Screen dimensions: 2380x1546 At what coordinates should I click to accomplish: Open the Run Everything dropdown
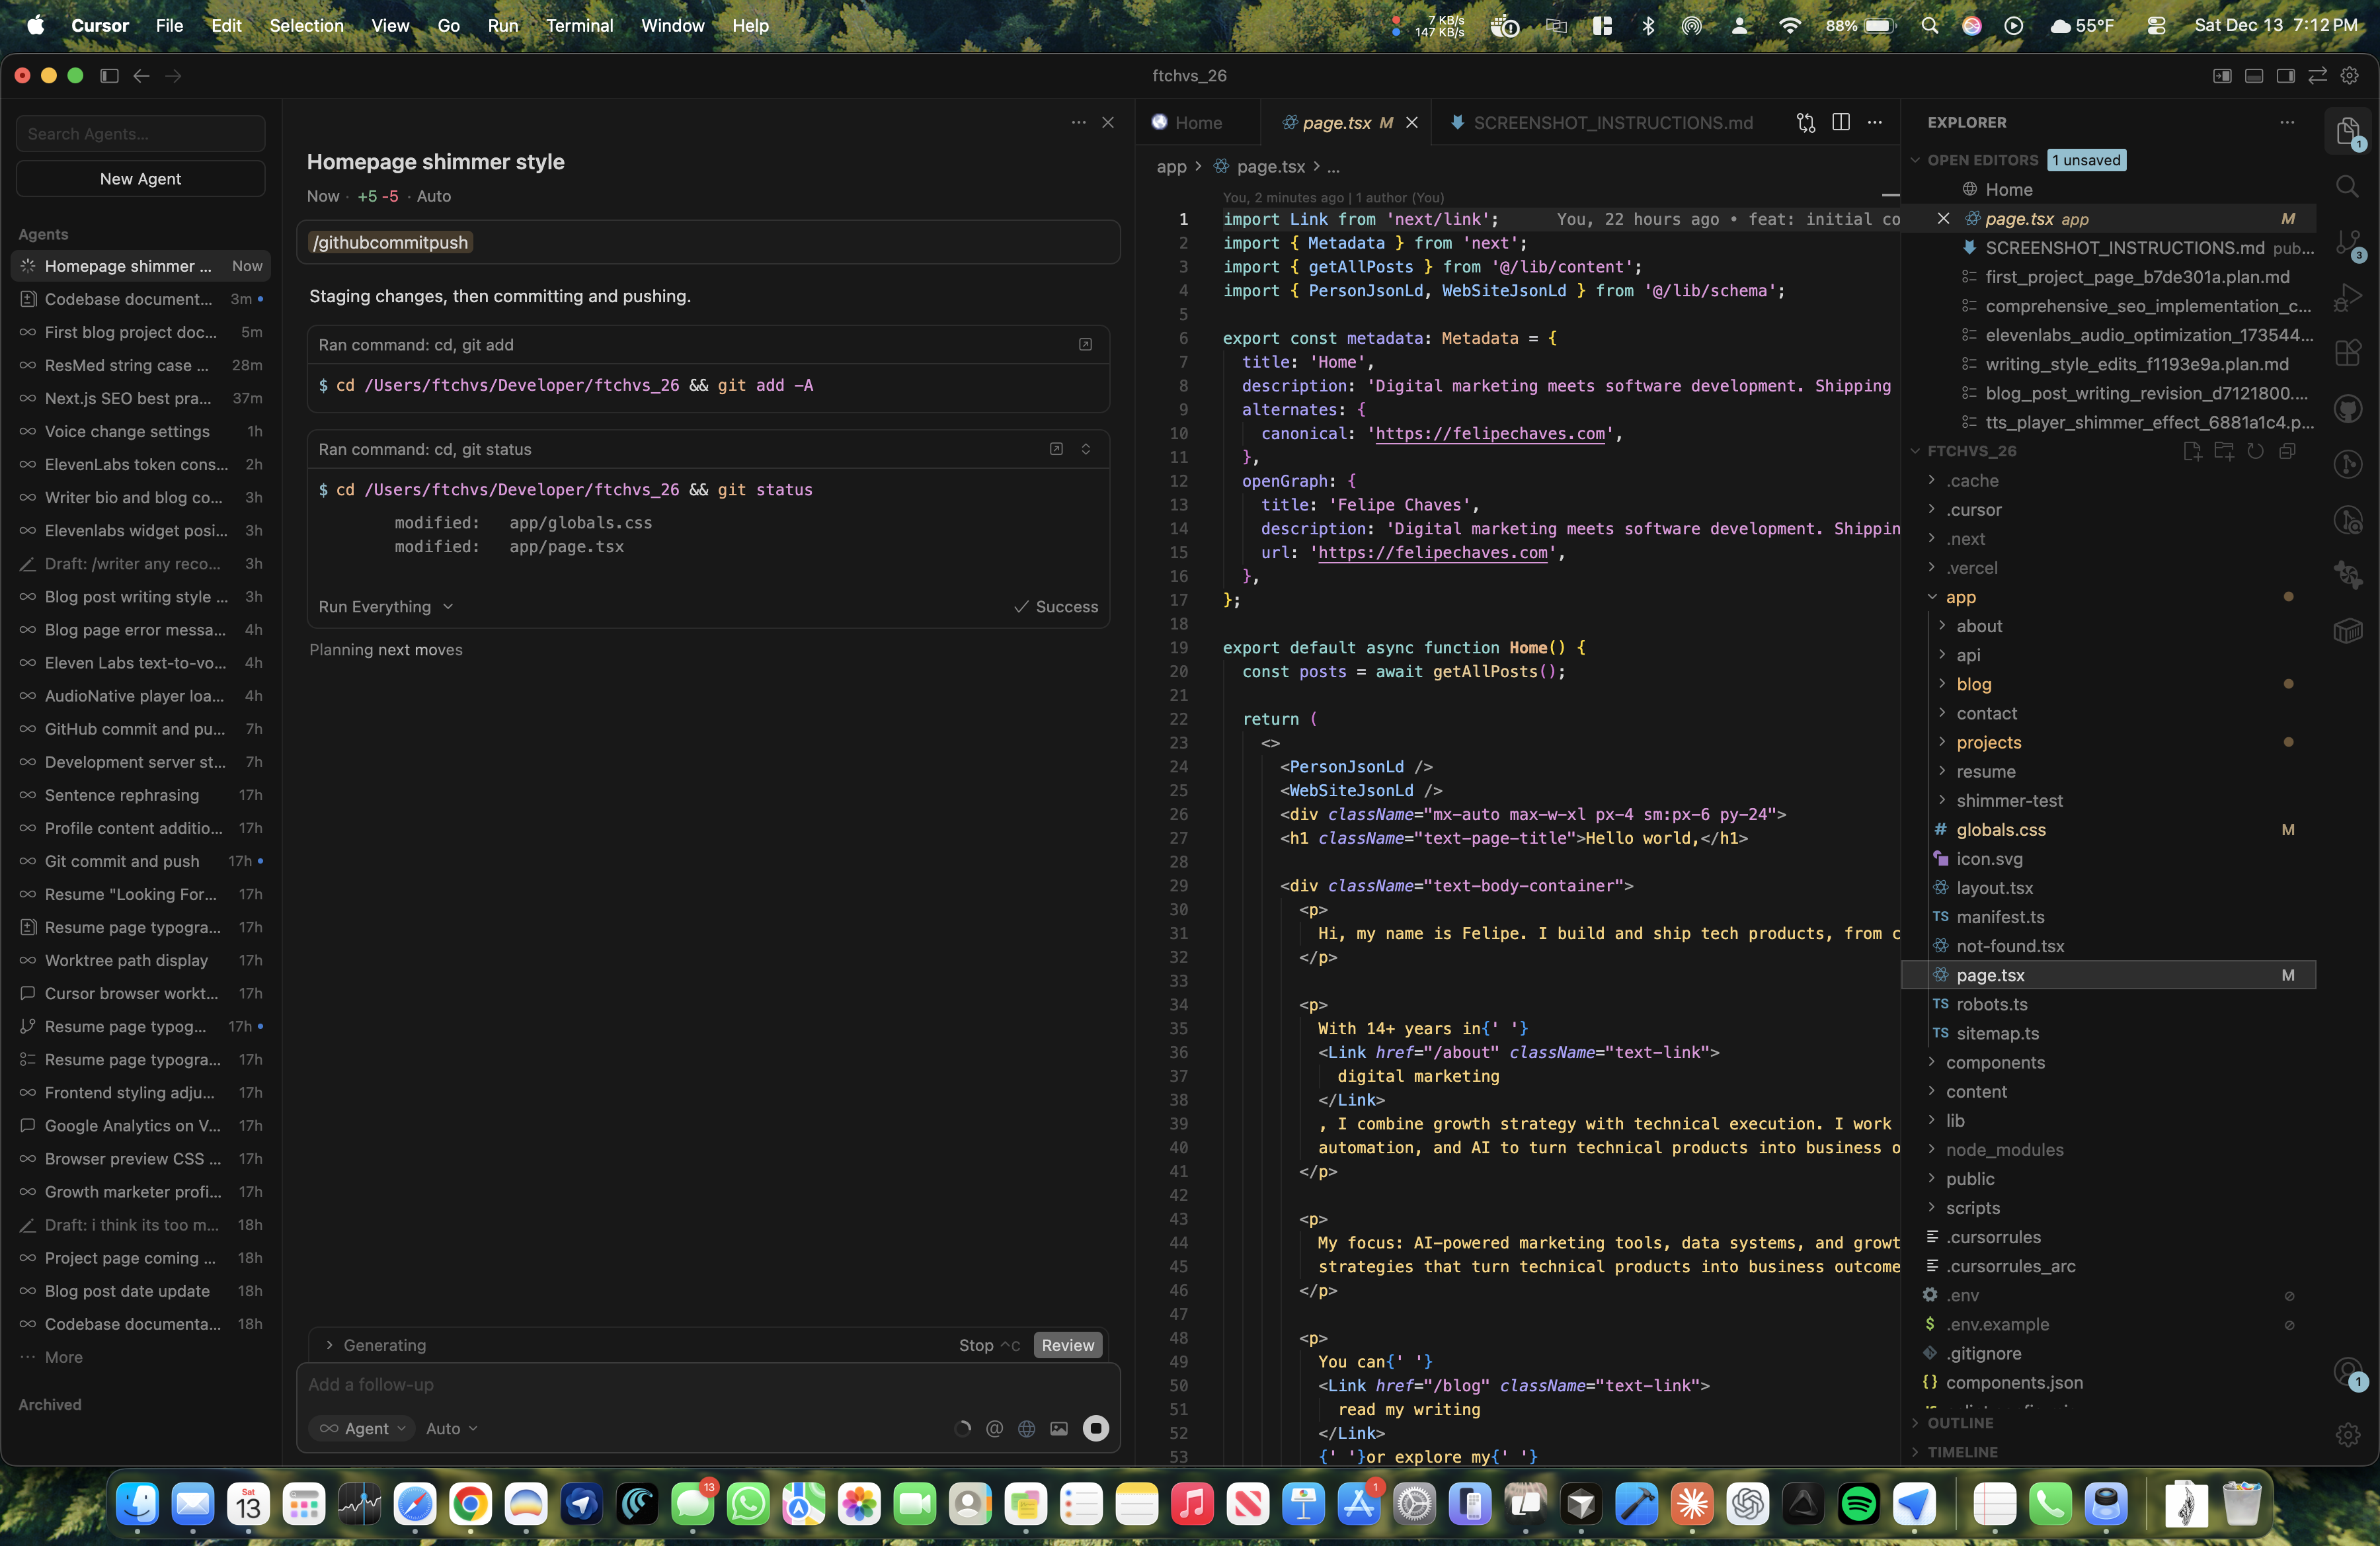click(x=385, y=607)
